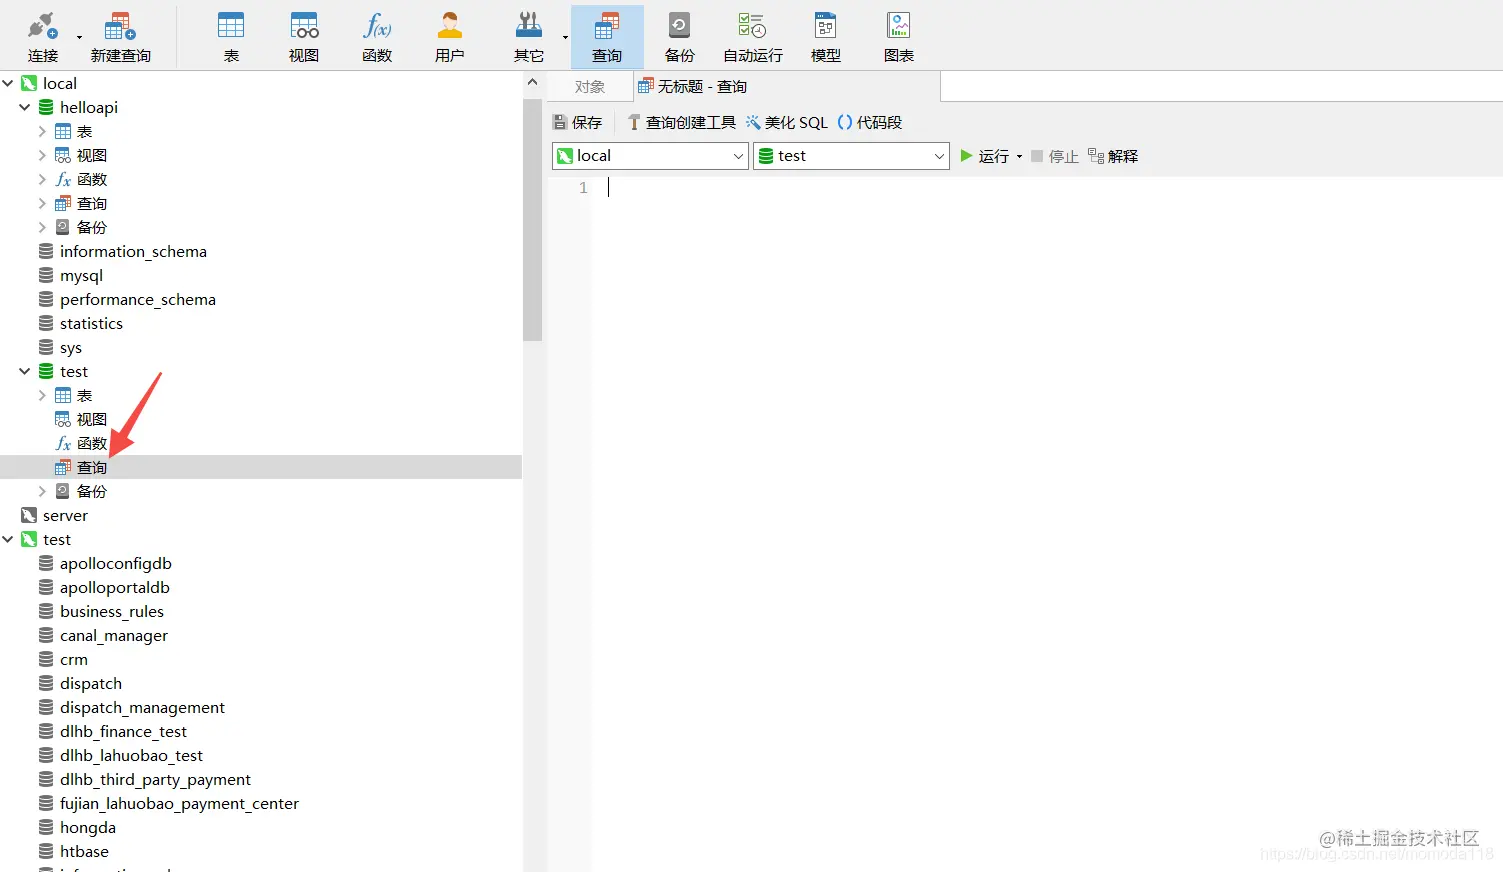Open the 模型 (Model) toolbar icon
Viewport: 1503px width, 872px height.
click(x=826, y=36)
